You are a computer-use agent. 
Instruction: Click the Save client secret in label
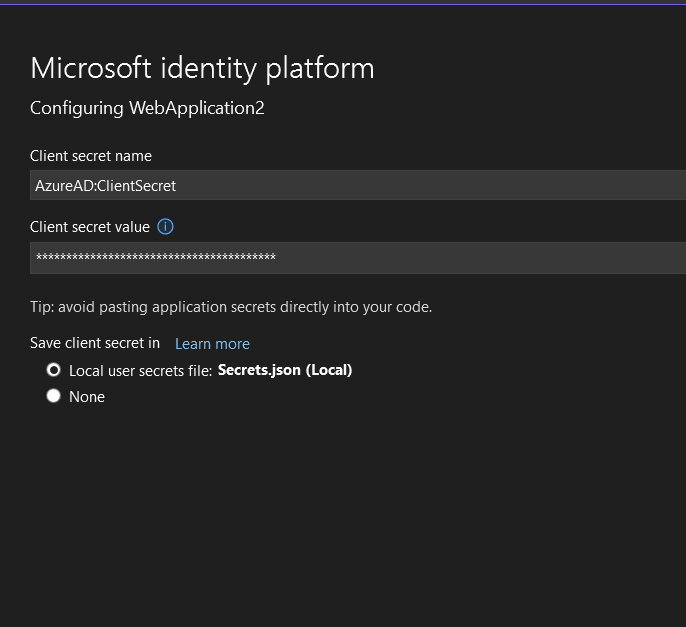coord(95,343)
